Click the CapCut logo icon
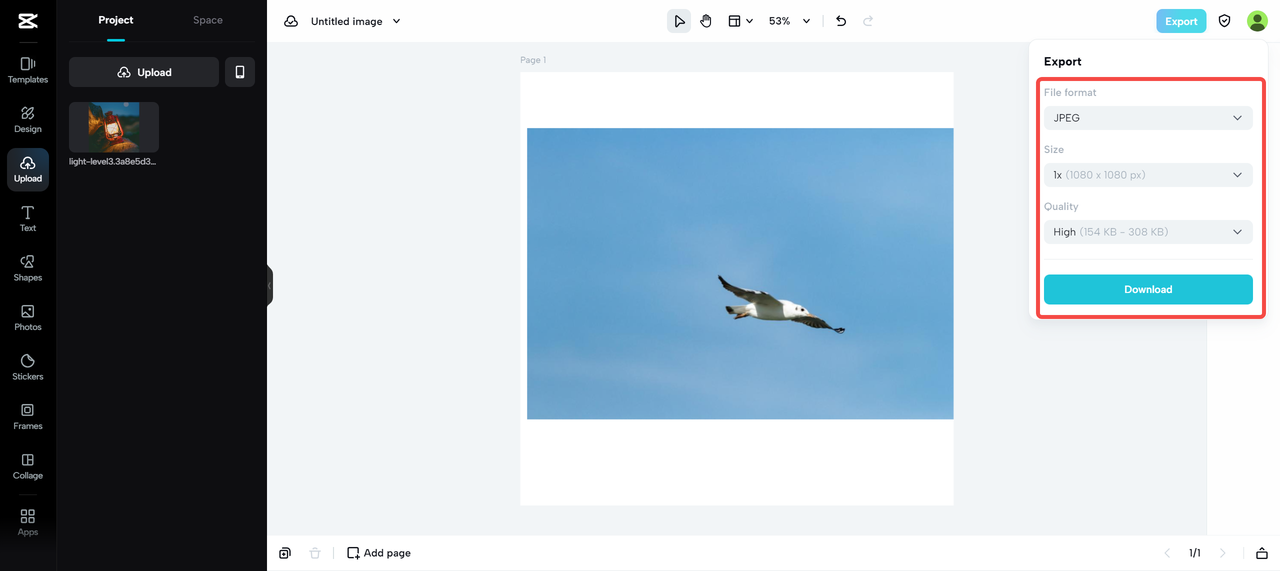 [28, 21]
